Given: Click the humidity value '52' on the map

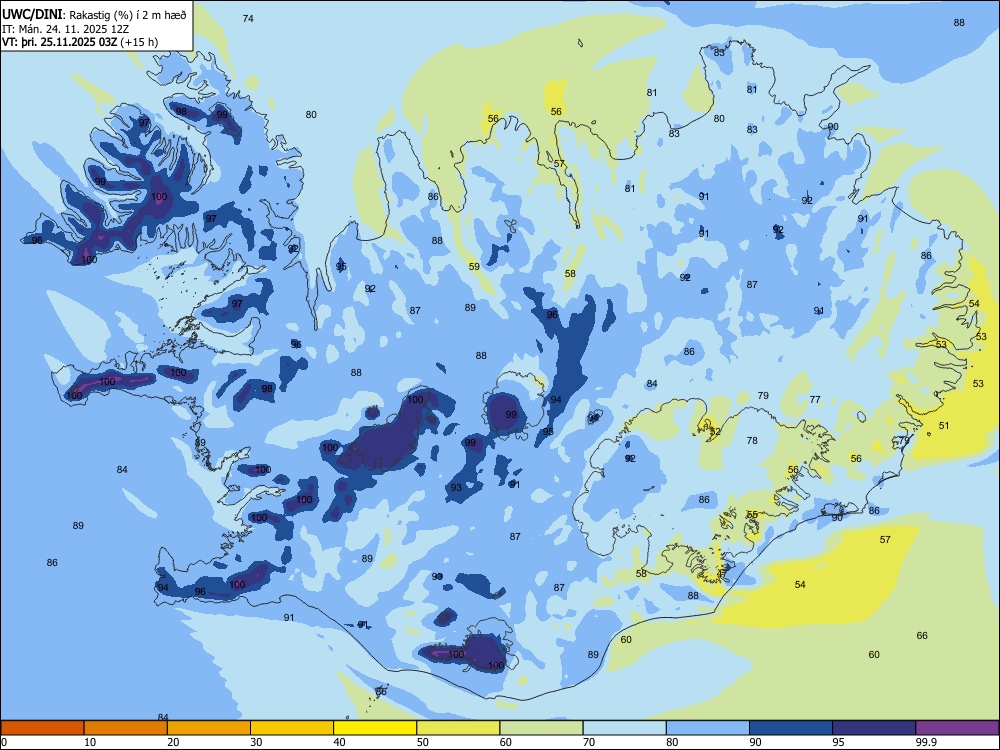Looking at the screenshot, I should pyautogui.click(x=715, y=432).
